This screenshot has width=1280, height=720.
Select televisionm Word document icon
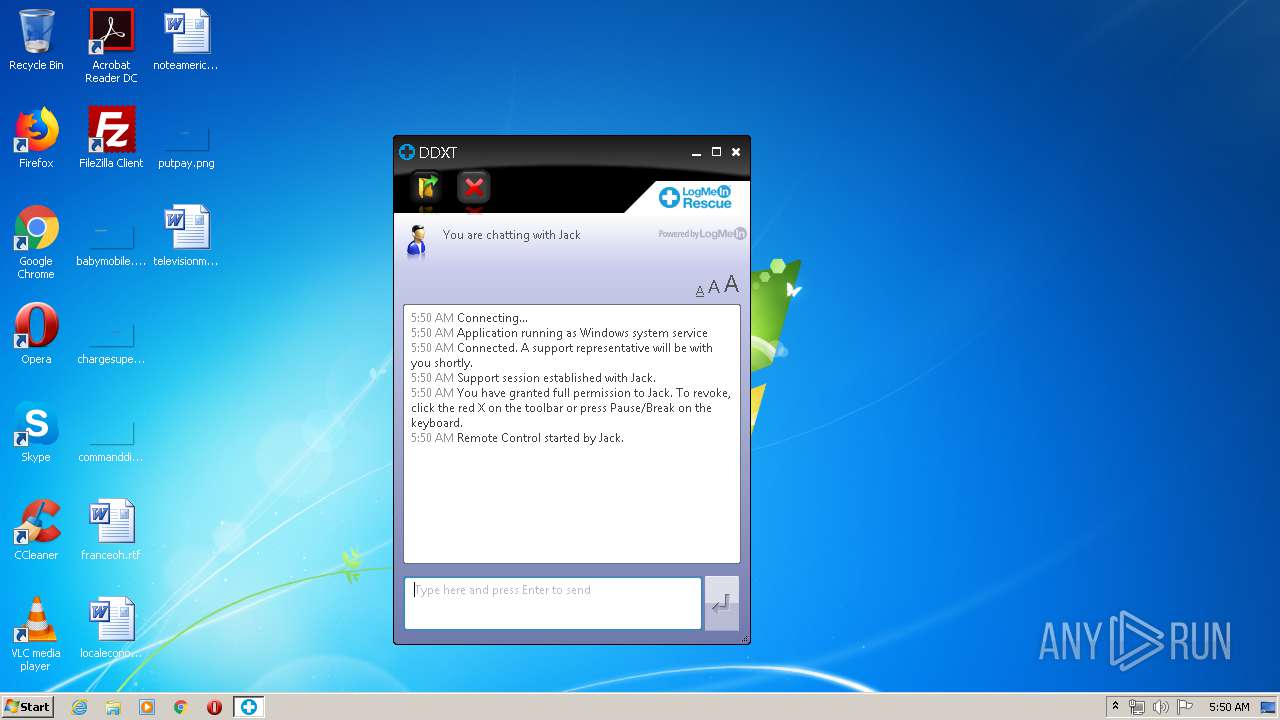186,236
